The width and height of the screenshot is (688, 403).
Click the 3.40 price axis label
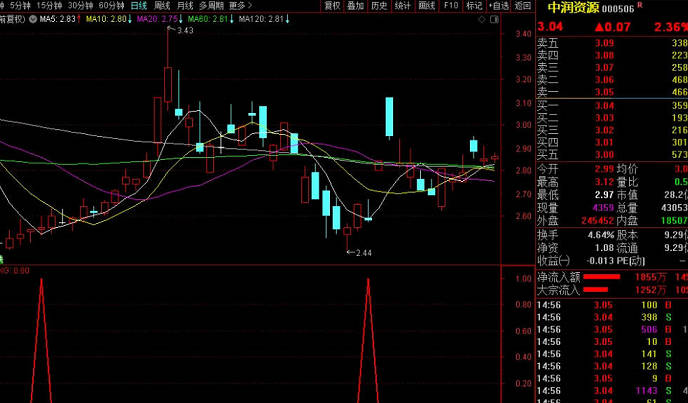pos(523,34)
